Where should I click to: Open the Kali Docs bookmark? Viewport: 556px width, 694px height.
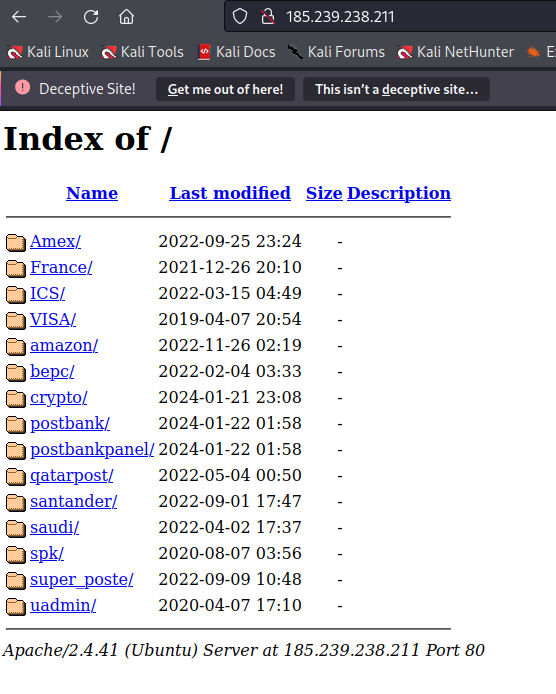pyautogui.click(x=236, y=52)
